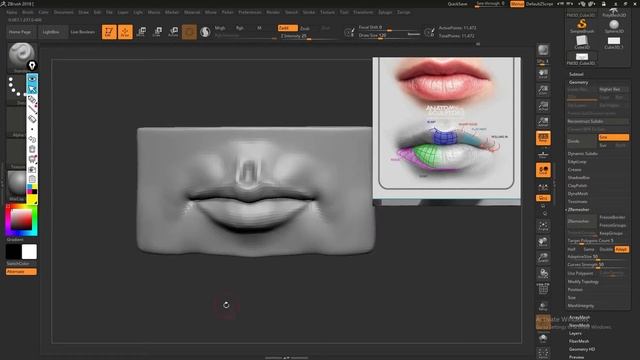
Task: Select the Rotate gizmo icon
Action: 173,32
